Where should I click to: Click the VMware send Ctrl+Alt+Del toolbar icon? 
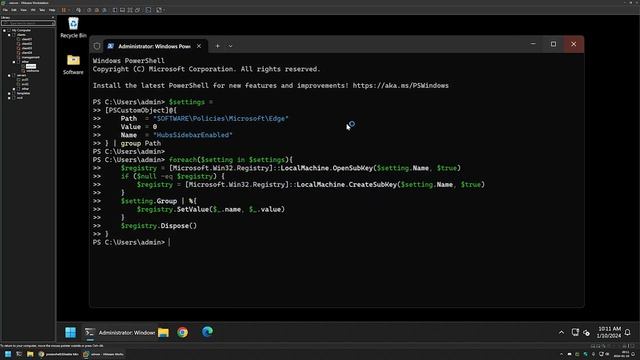click(x=78, y=10)
